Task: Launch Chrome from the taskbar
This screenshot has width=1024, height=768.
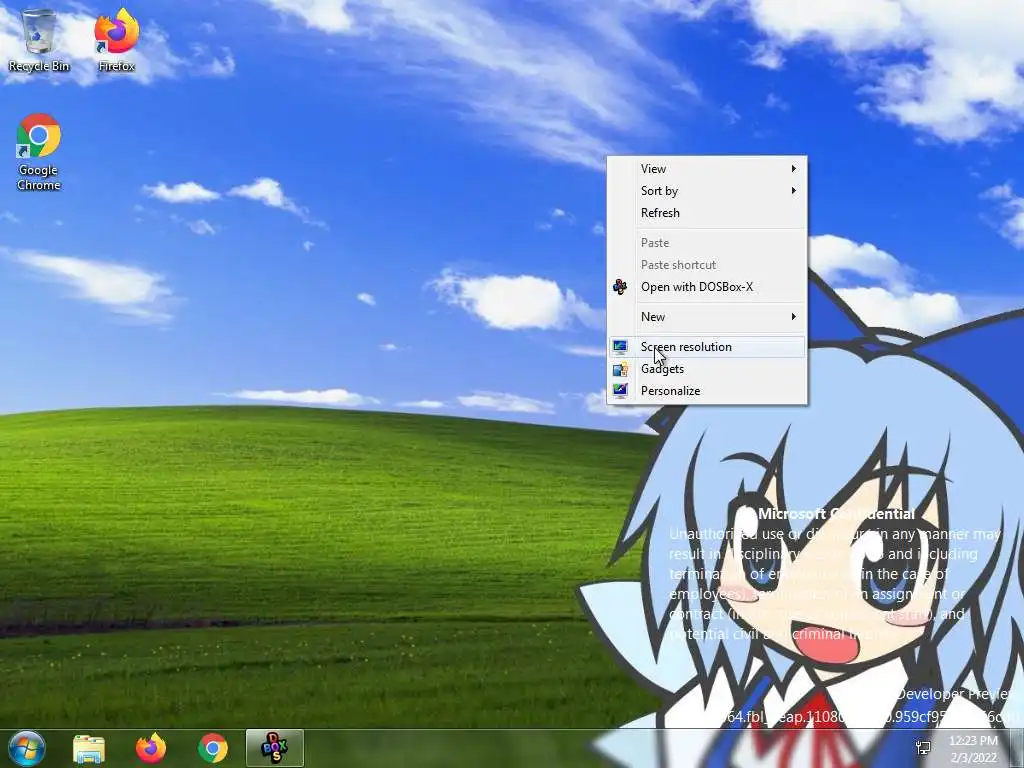Action: pos(213,748)
